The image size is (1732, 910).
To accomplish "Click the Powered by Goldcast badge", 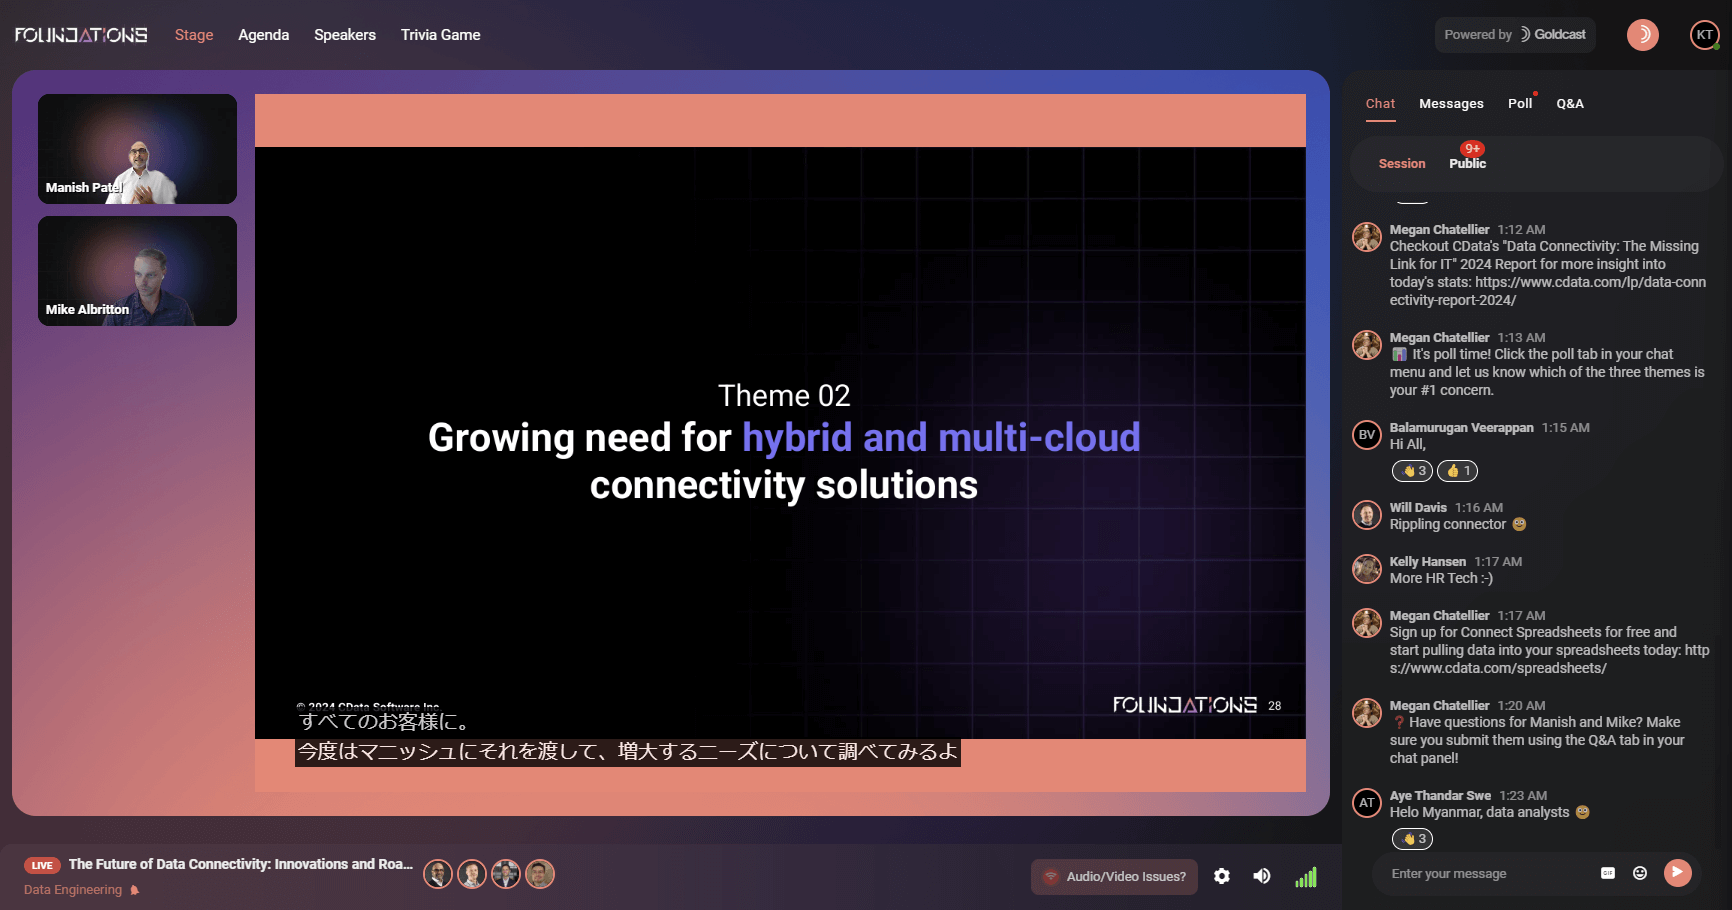I will pos(1515,35).
